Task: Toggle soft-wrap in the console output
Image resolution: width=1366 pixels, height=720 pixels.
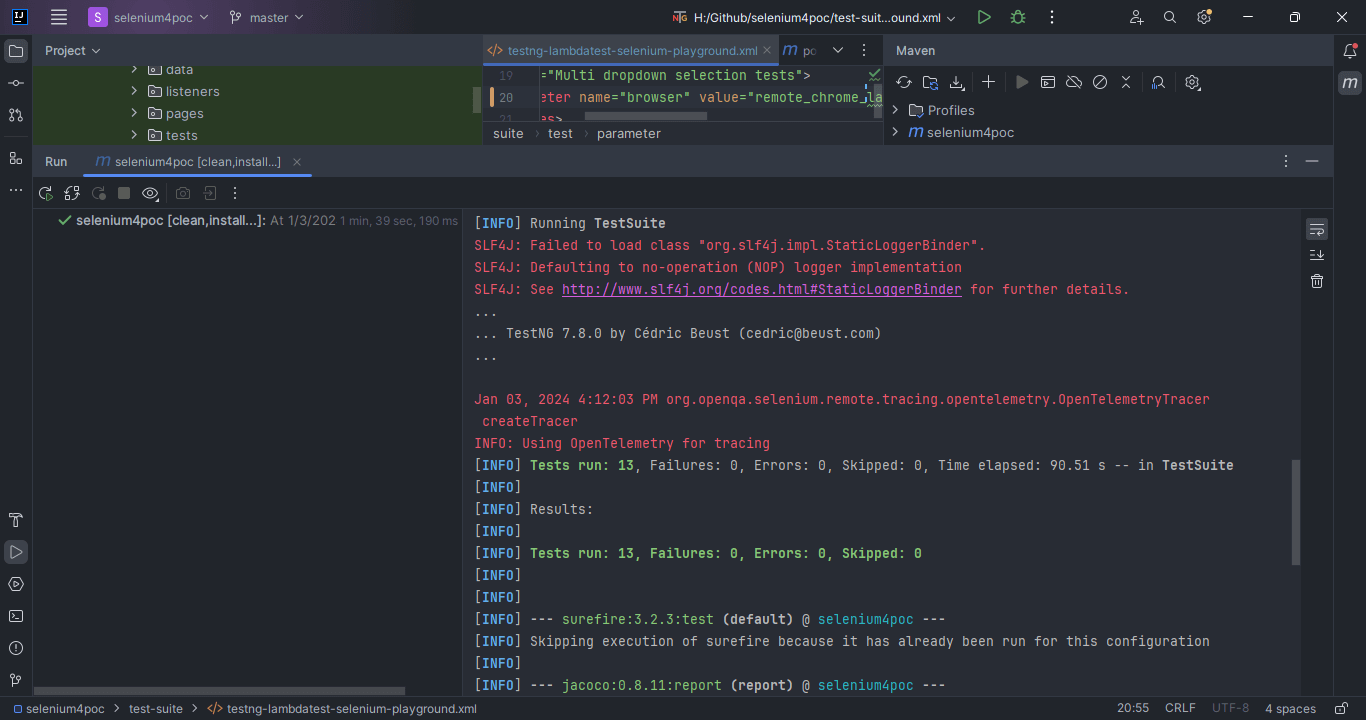Action: [x=1316, y=228]
